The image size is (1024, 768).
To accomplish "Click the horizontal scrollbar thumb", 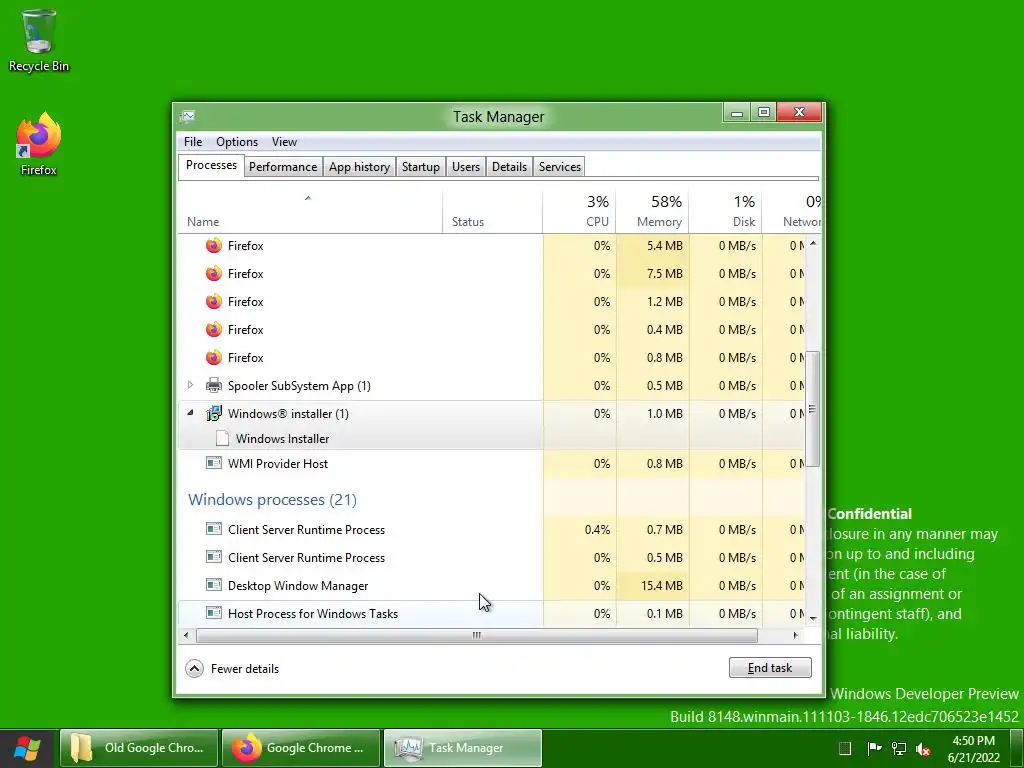I will point(477,635).
